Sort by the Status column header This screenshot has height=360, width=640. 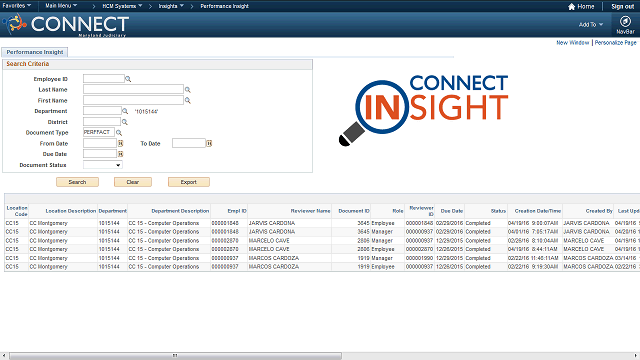[498, 211]
